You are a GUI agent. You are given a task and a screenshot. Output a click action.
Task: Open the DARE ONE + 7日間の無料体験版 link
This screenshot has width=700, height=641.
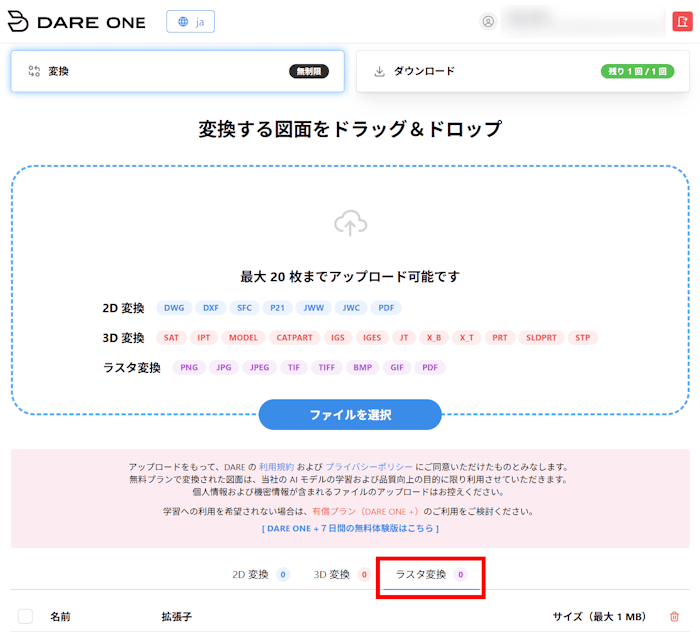(350, 529)
